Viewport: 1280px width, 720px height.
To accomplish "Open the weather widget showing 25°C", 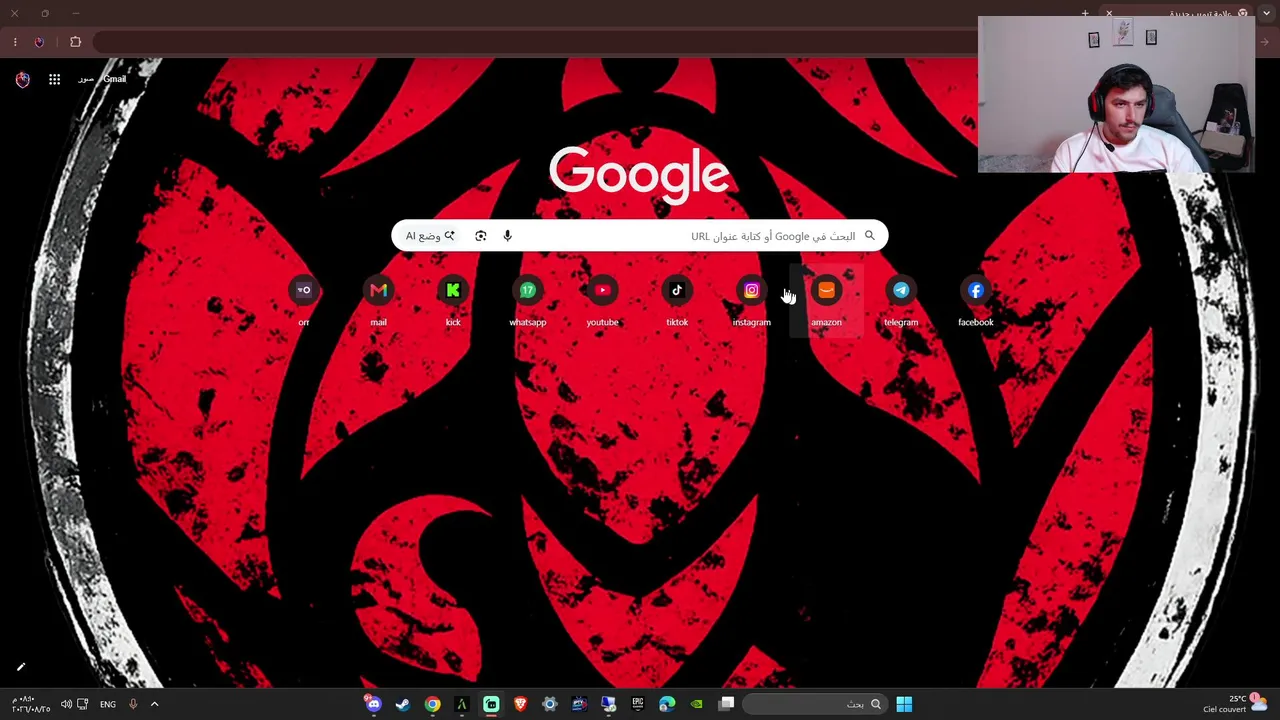I will pyautogui.click(x=1236, y=704).
